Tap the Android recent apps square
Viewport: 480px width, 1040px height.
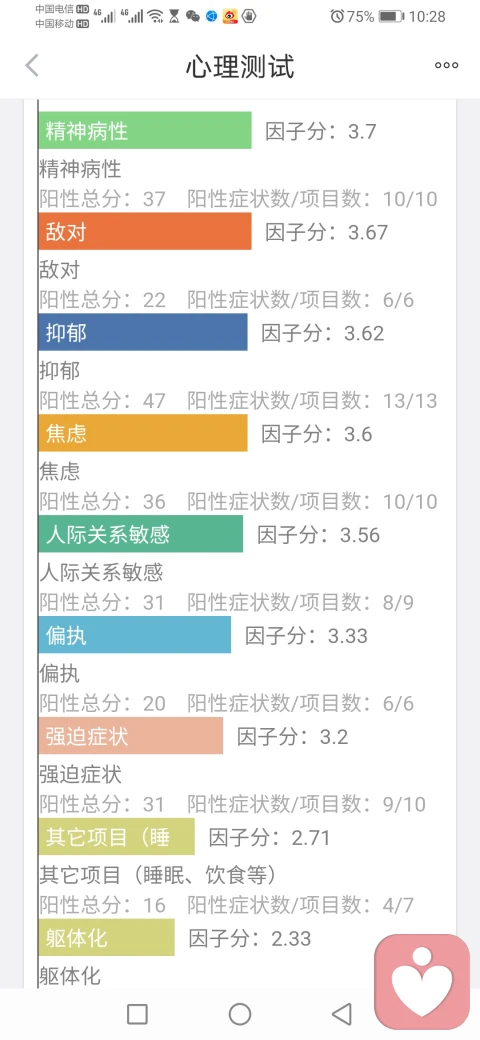(x=137, y=1013)
